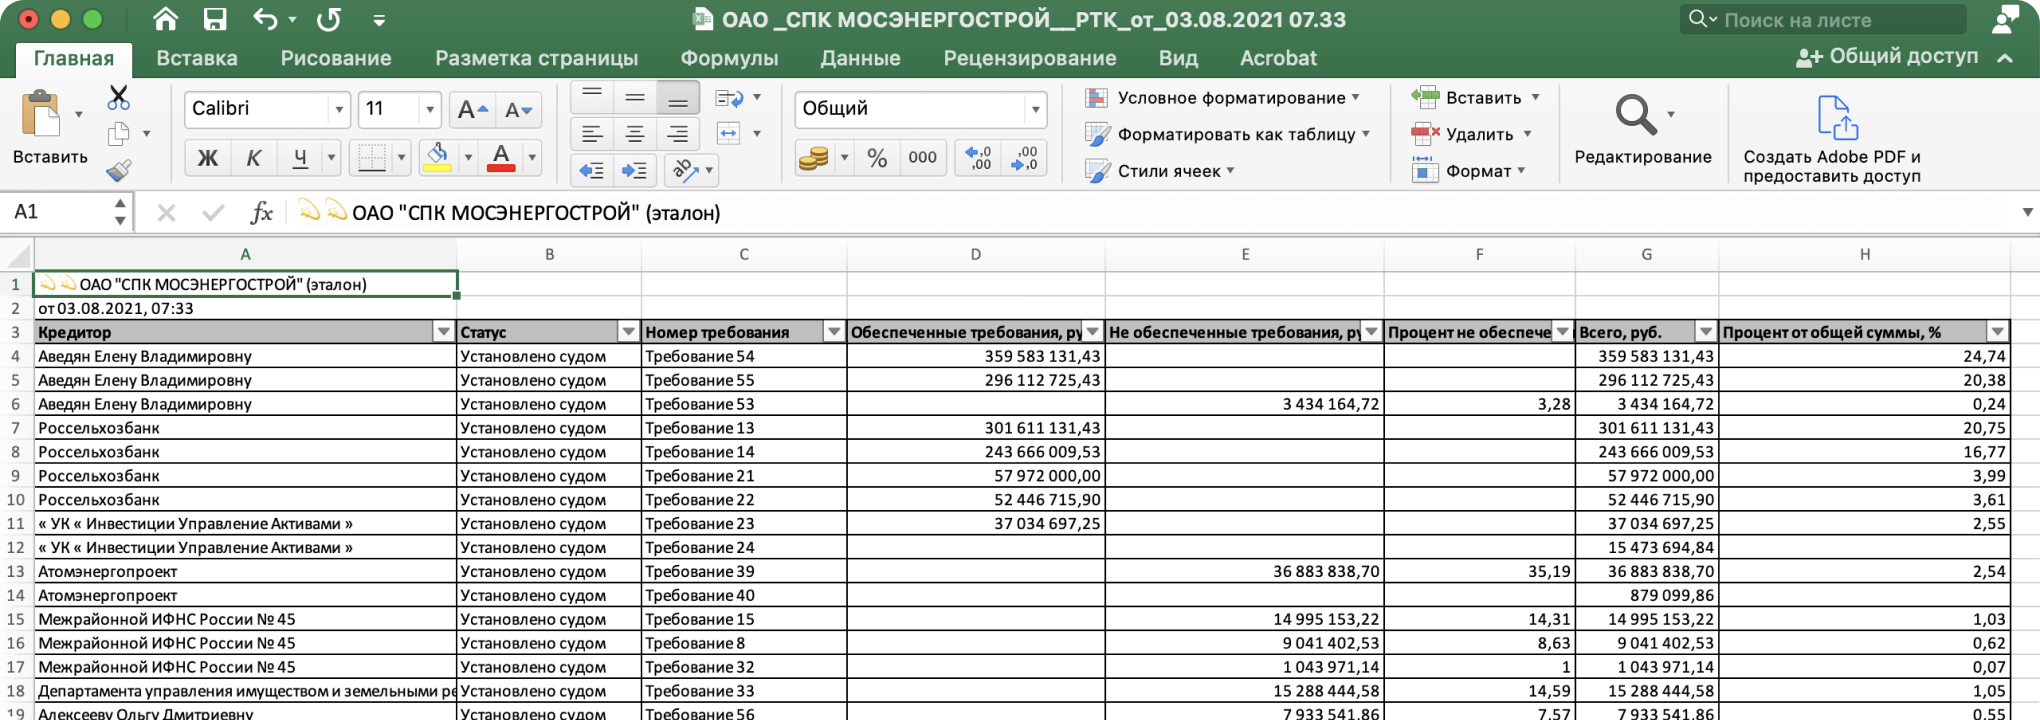
Task: Decrease decimal places
Action: pos(1025,157)
